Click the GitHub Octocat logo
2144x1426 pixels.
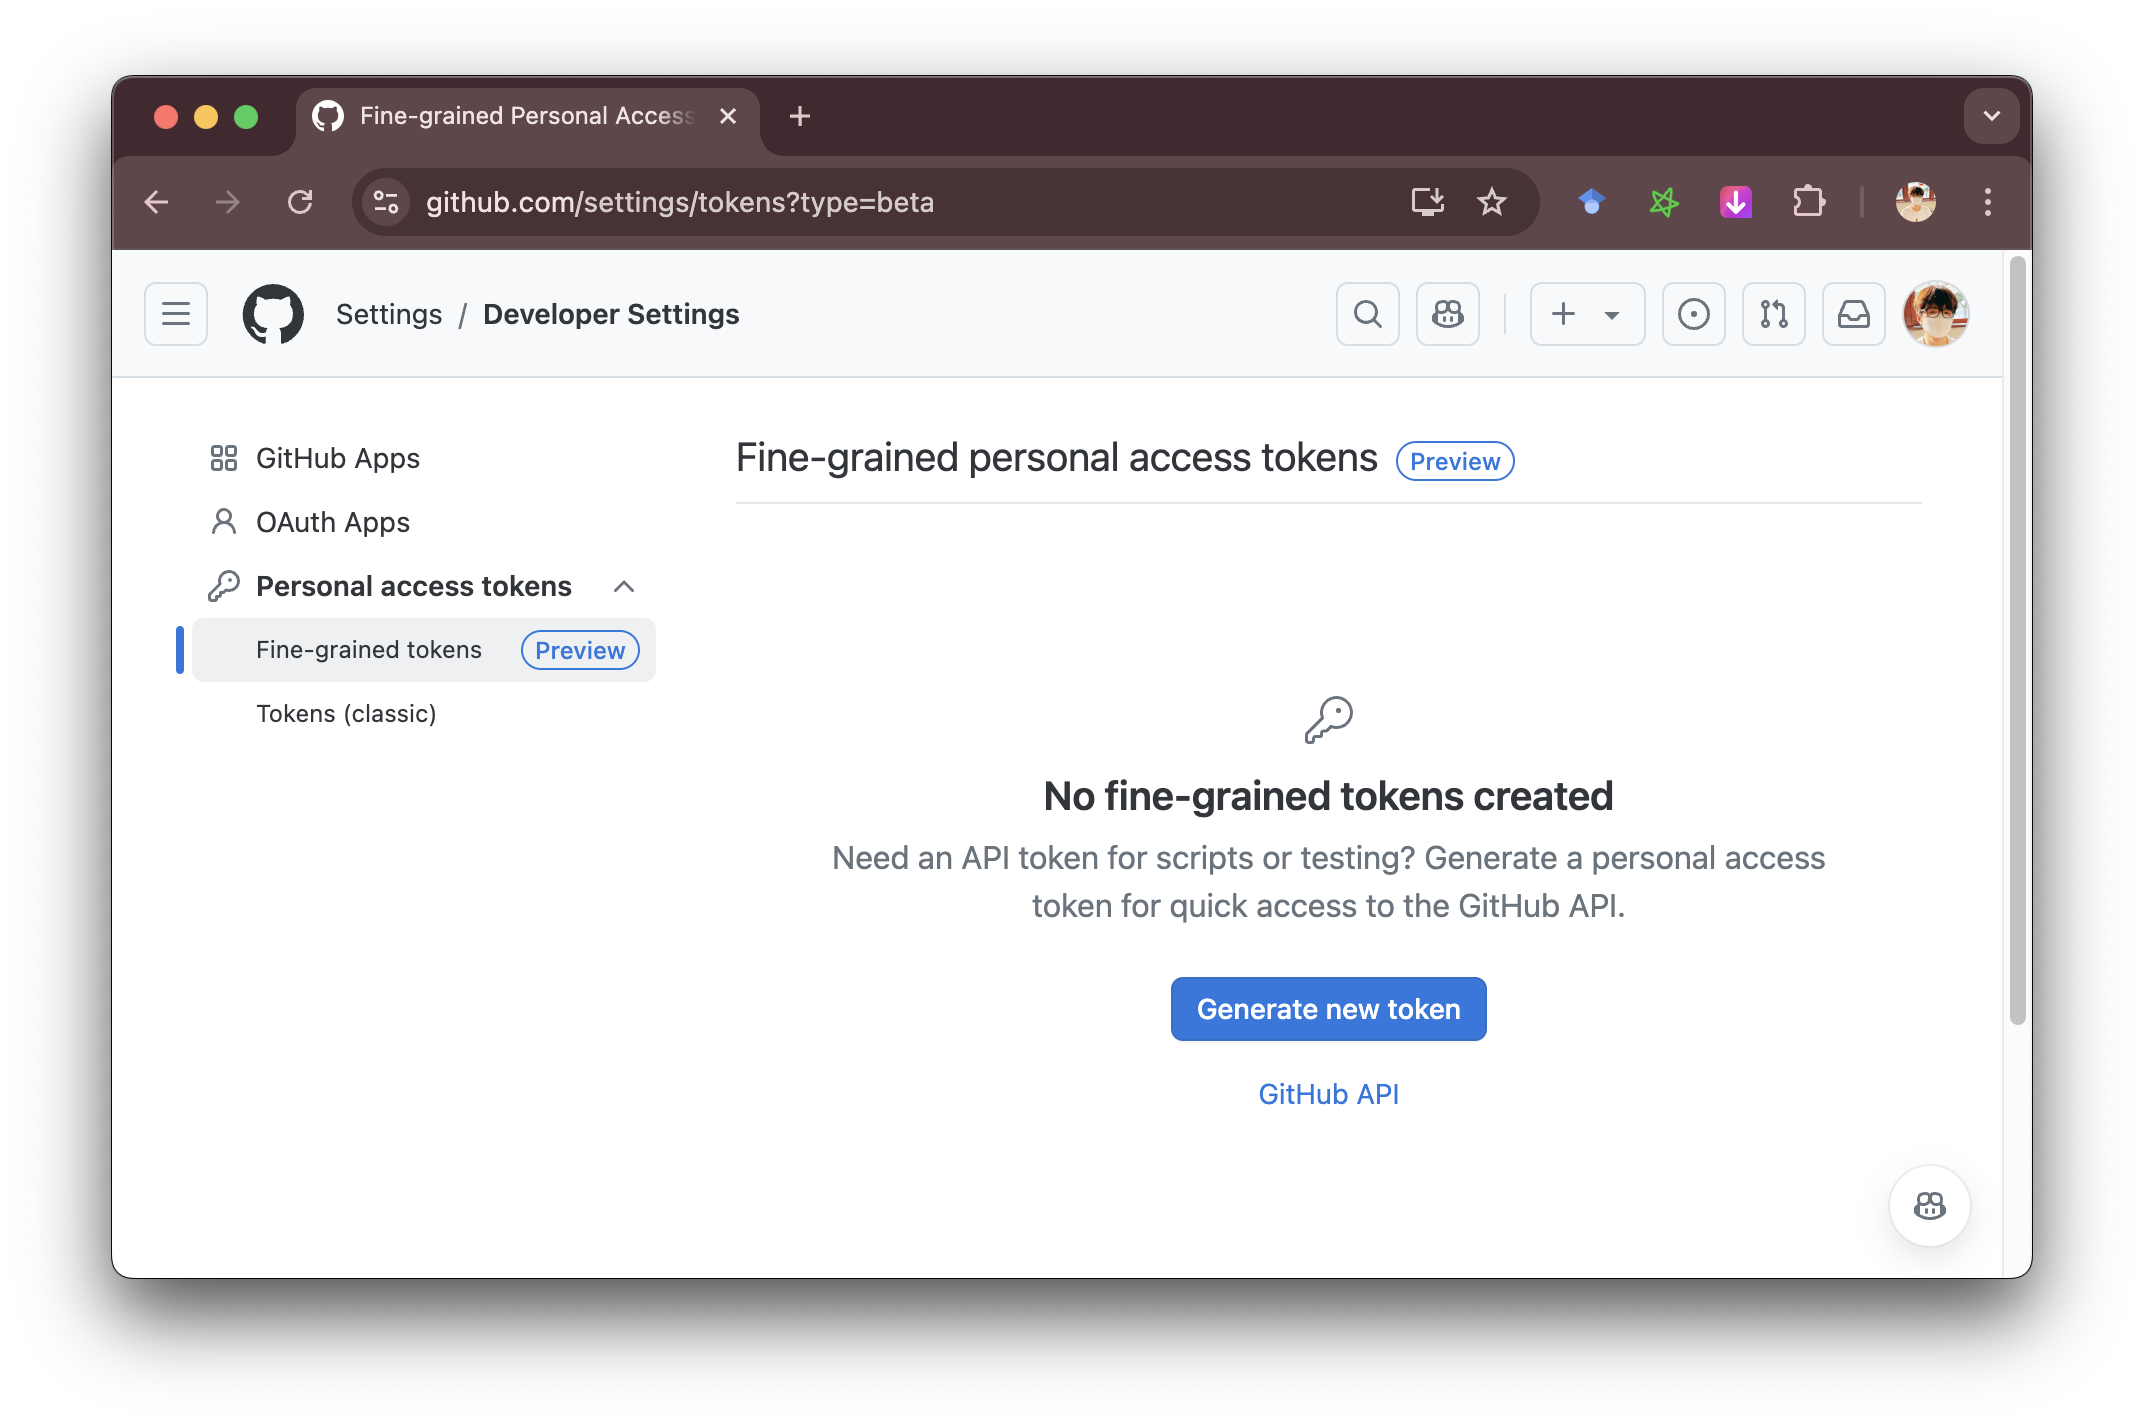[273, 314]
